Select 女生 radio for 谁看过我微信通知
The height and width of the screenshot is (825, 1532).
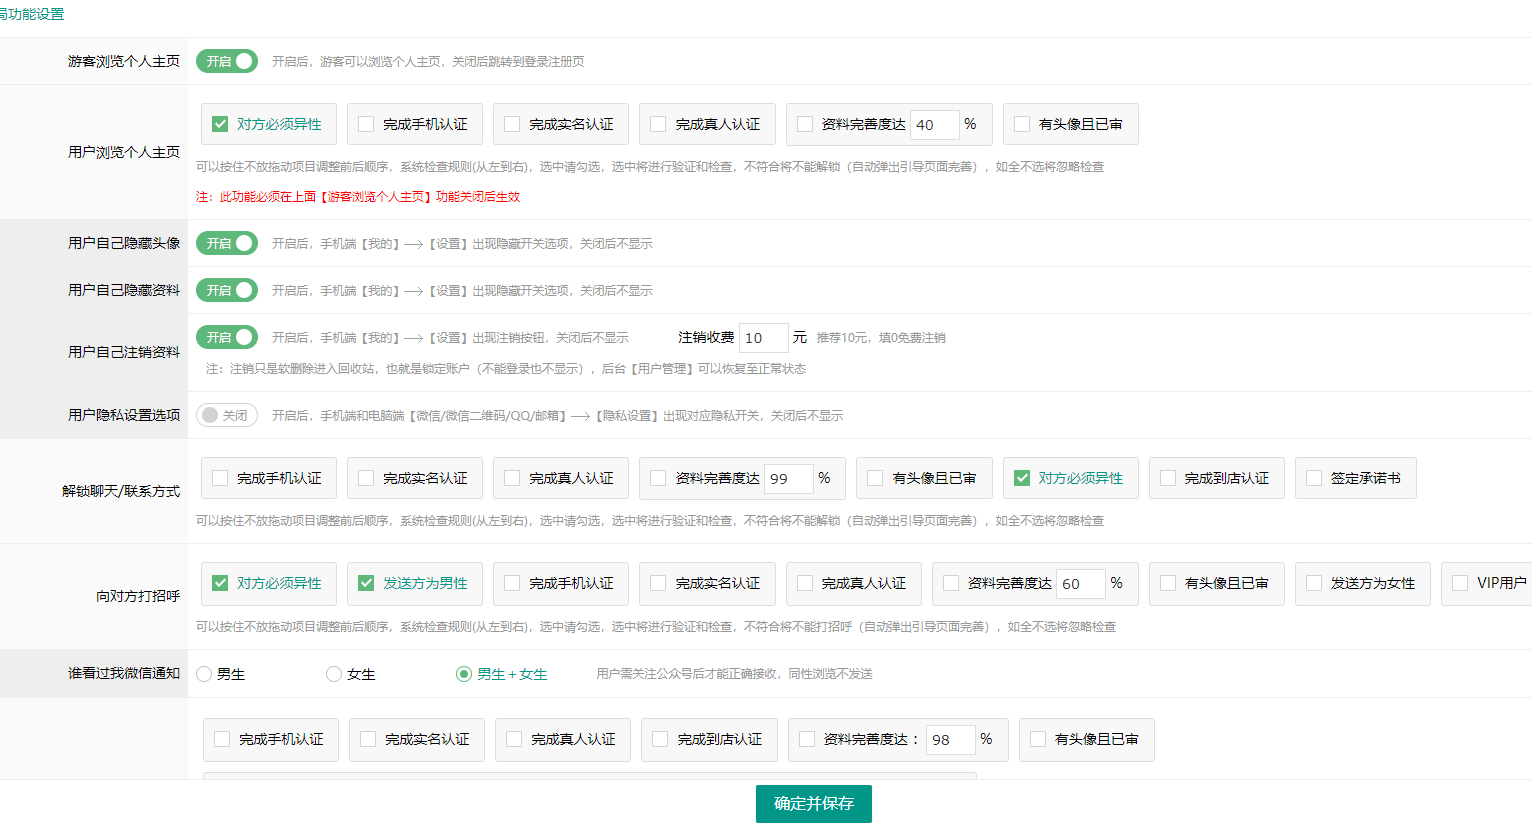pyautogui.click(x=334, y=674)
